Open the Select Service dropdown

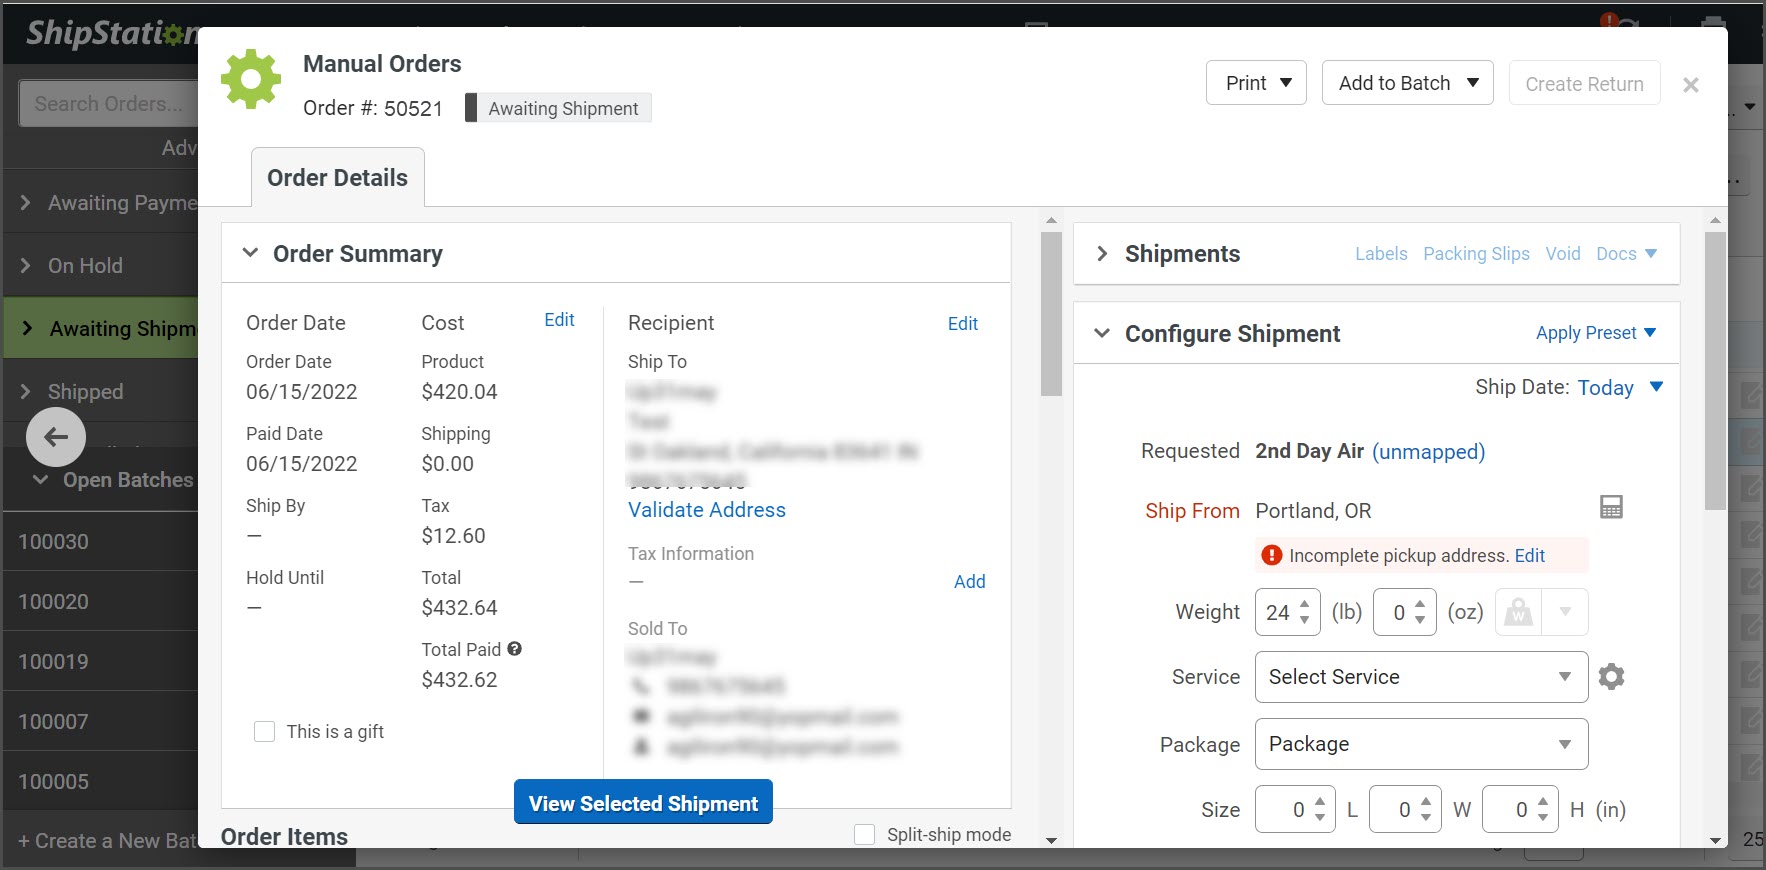(x=1421, y=677)
